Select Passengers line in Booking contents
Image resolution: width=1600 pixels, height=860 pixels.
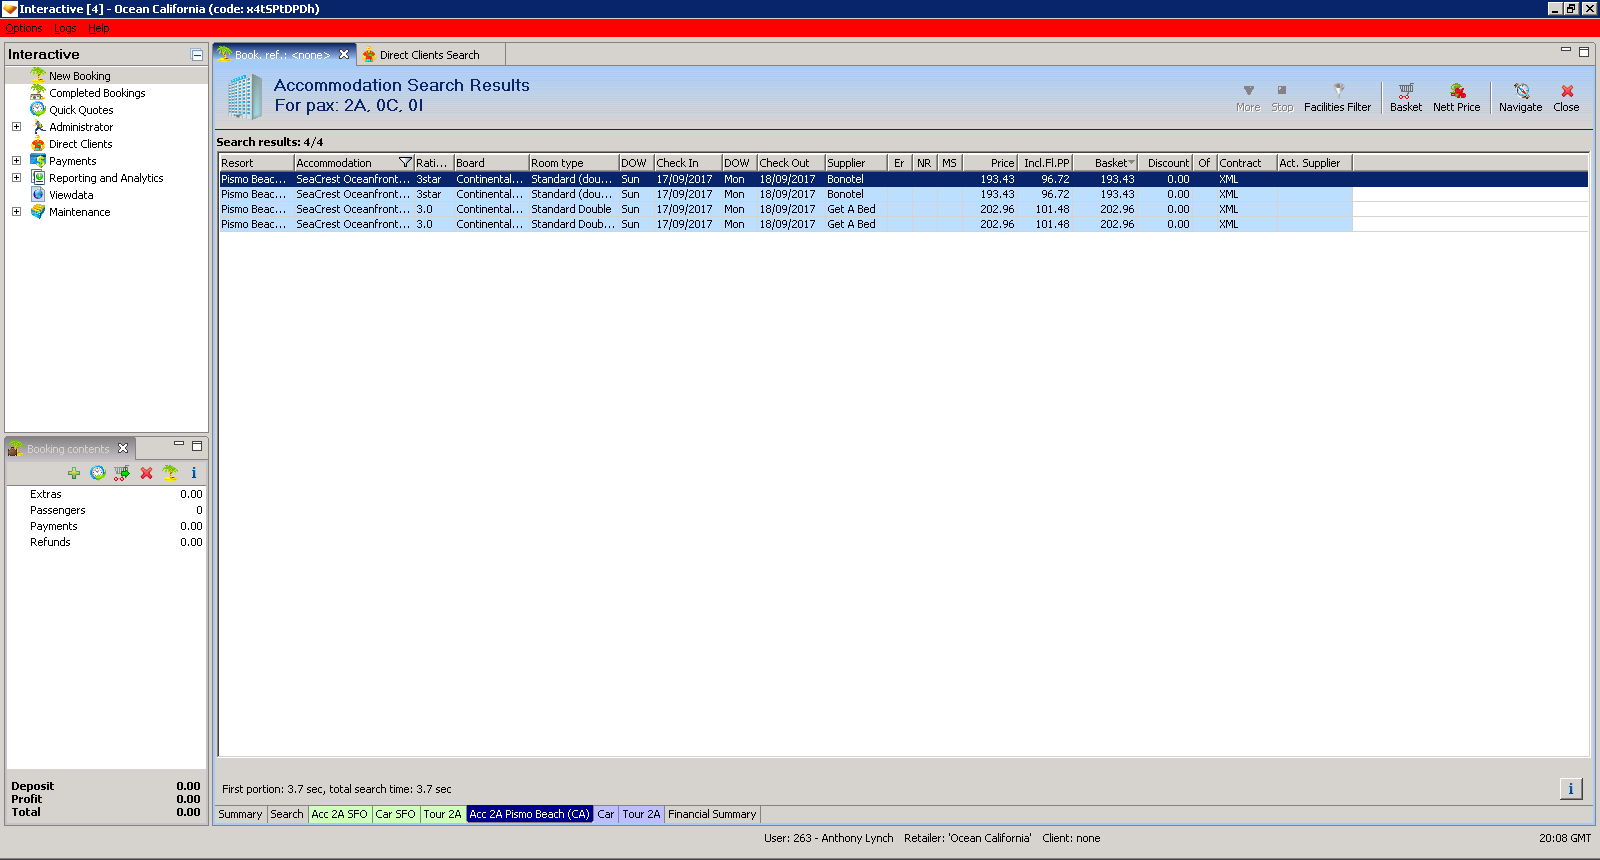click(x=106, y=510)
